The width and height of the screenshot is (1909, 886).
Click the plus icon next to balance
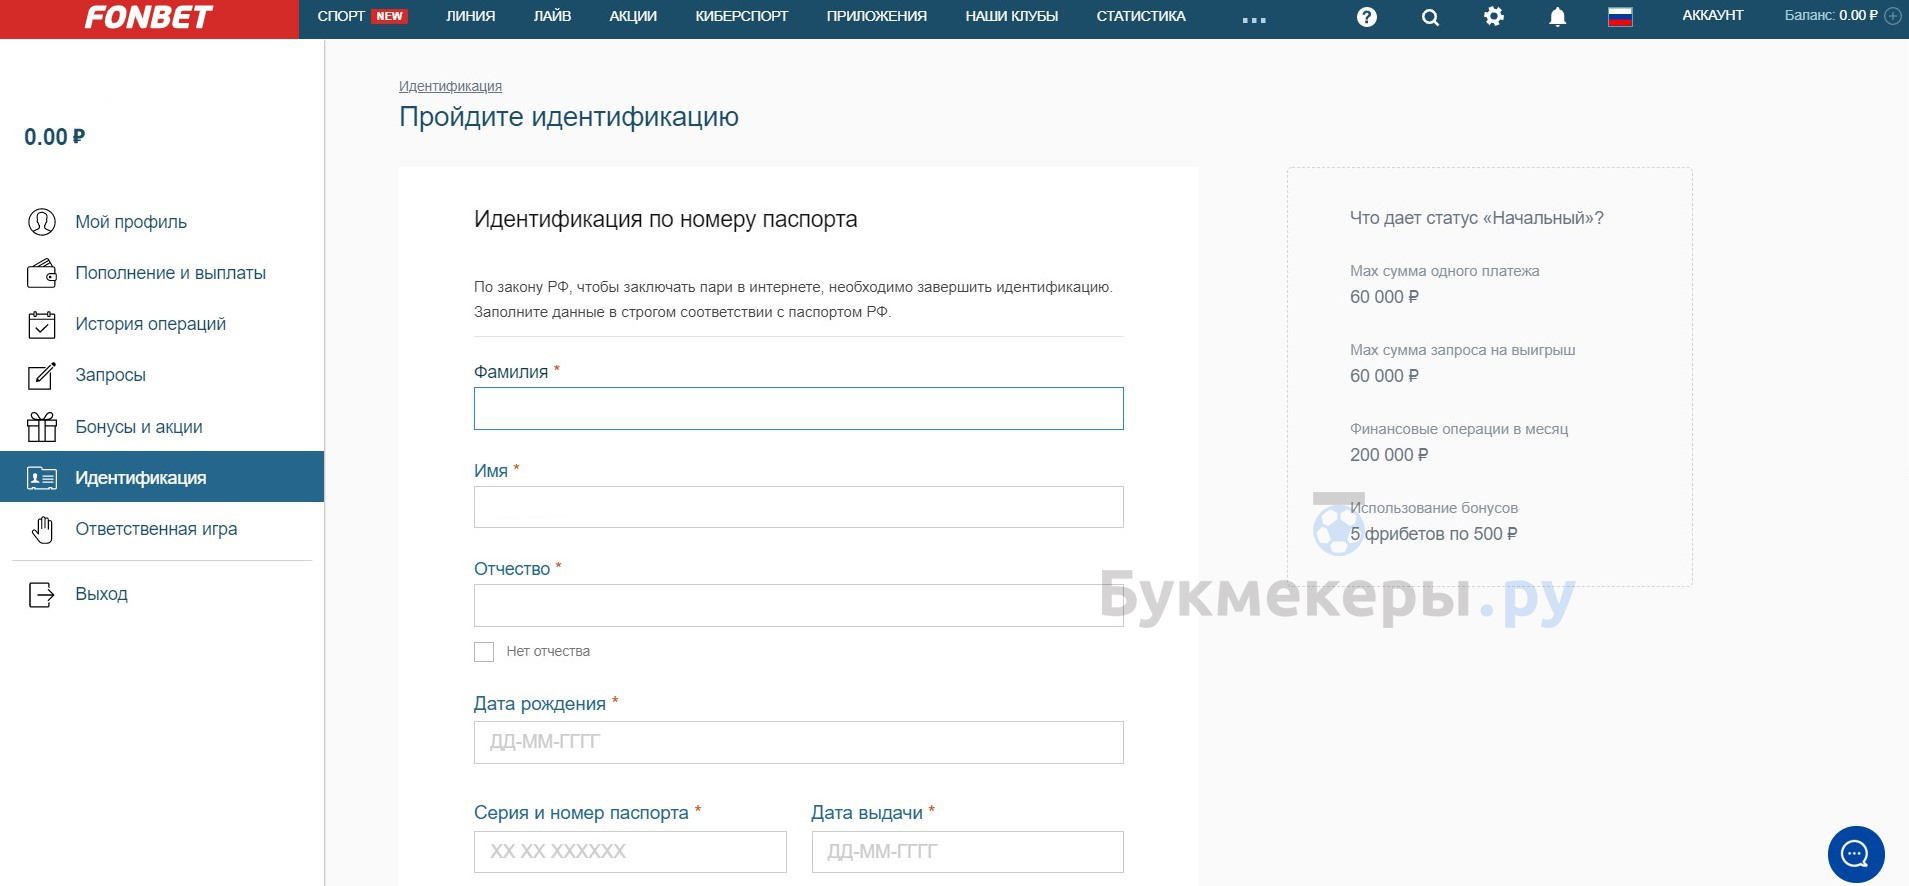coord(1892,16)
